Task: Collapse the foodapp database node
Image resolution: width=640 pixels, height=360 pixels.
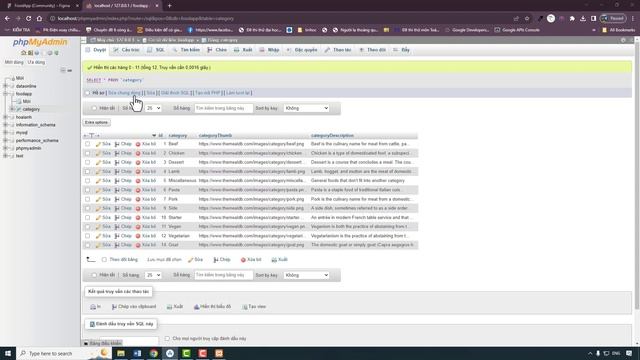Action: [5, 94]
